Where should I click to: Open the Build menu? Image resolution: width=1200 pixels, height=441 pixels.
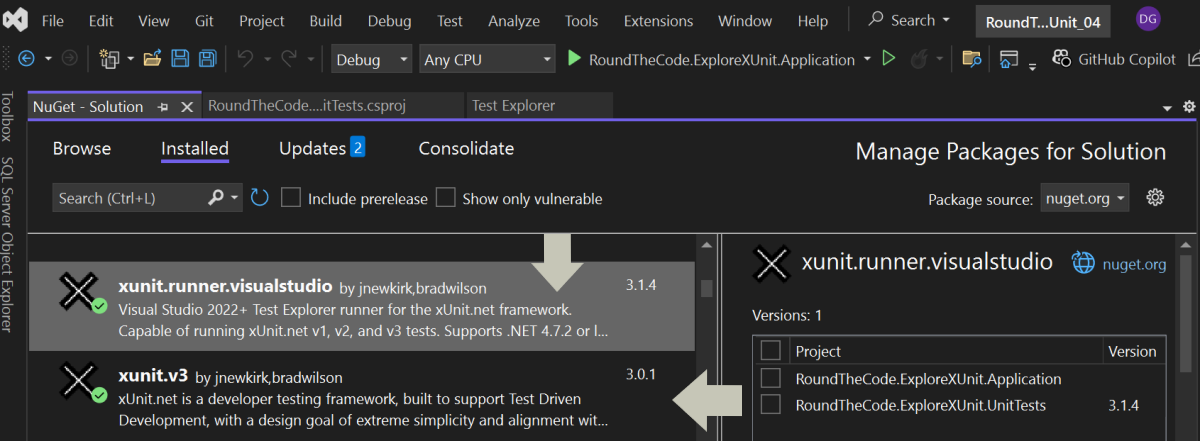[325, 21]
